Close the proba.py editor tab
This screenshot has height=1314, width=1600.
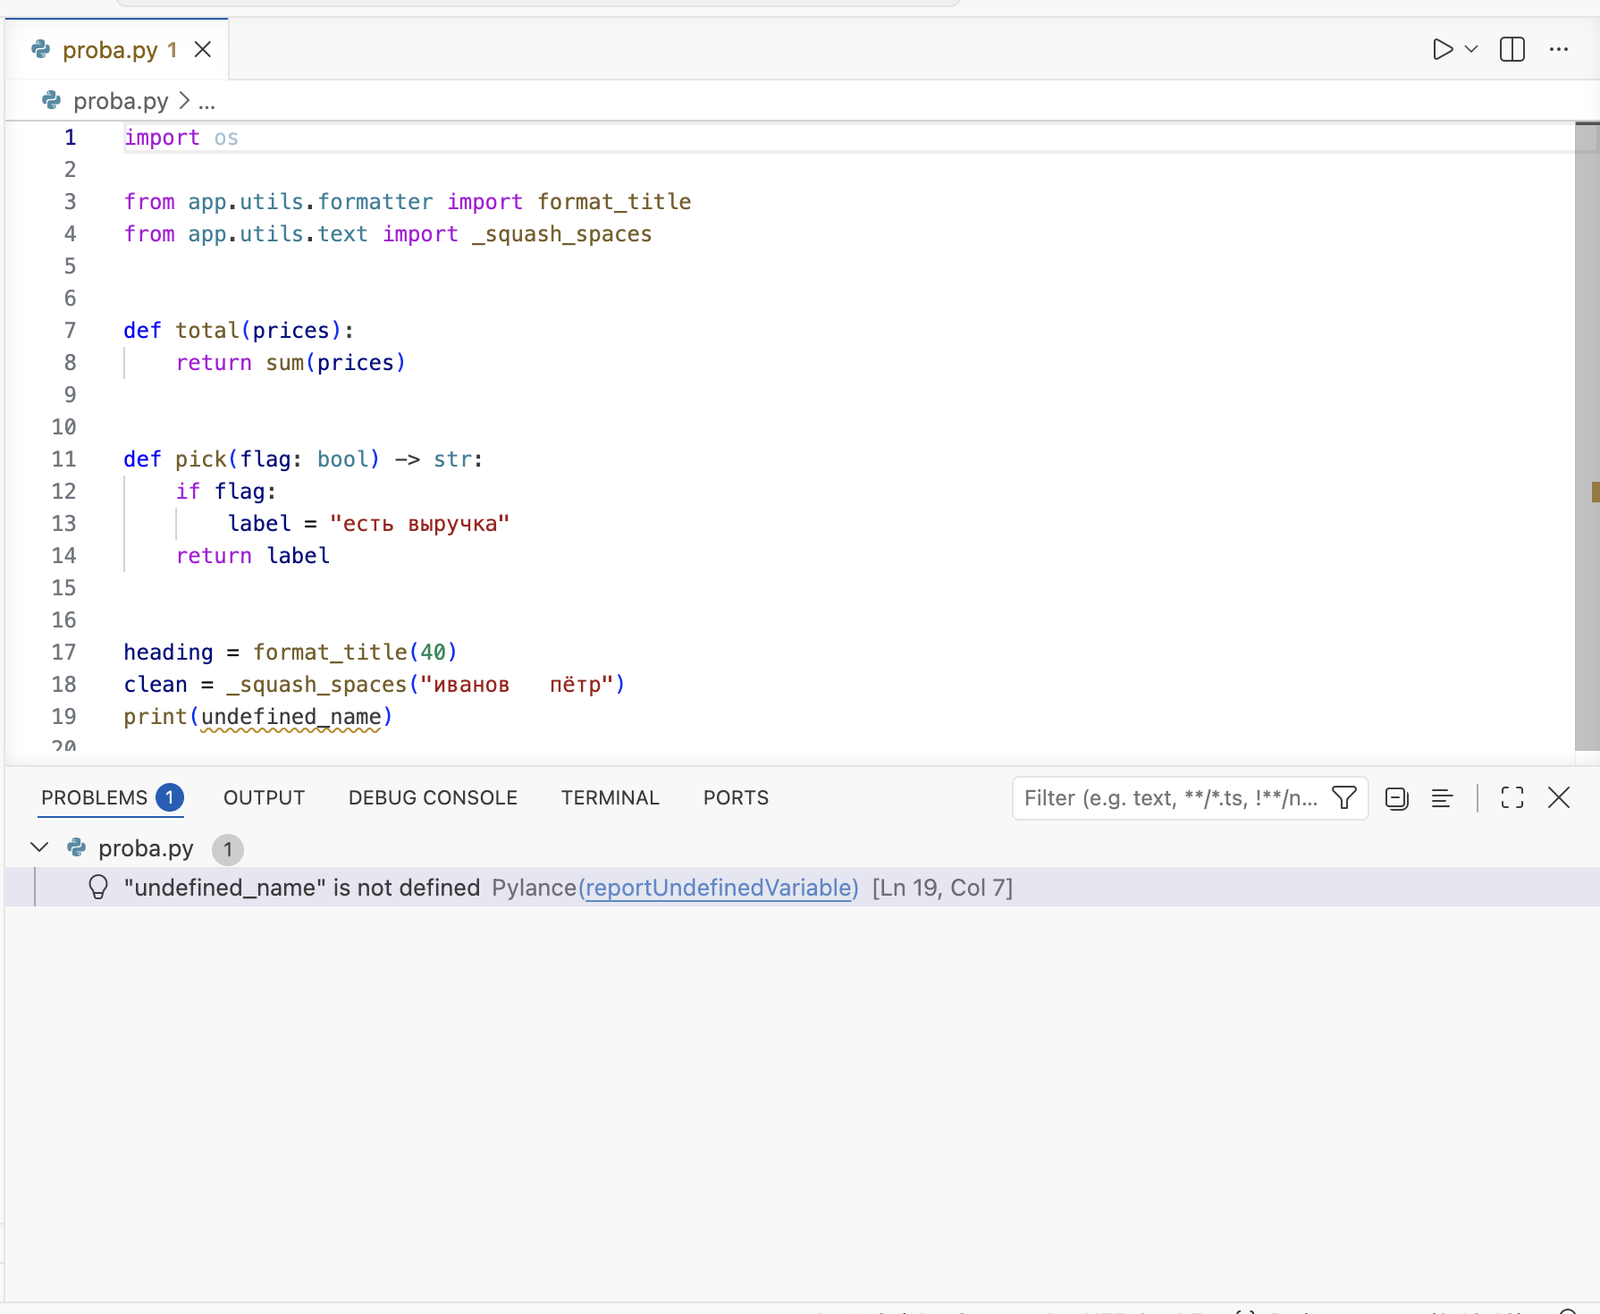(203, 49)
